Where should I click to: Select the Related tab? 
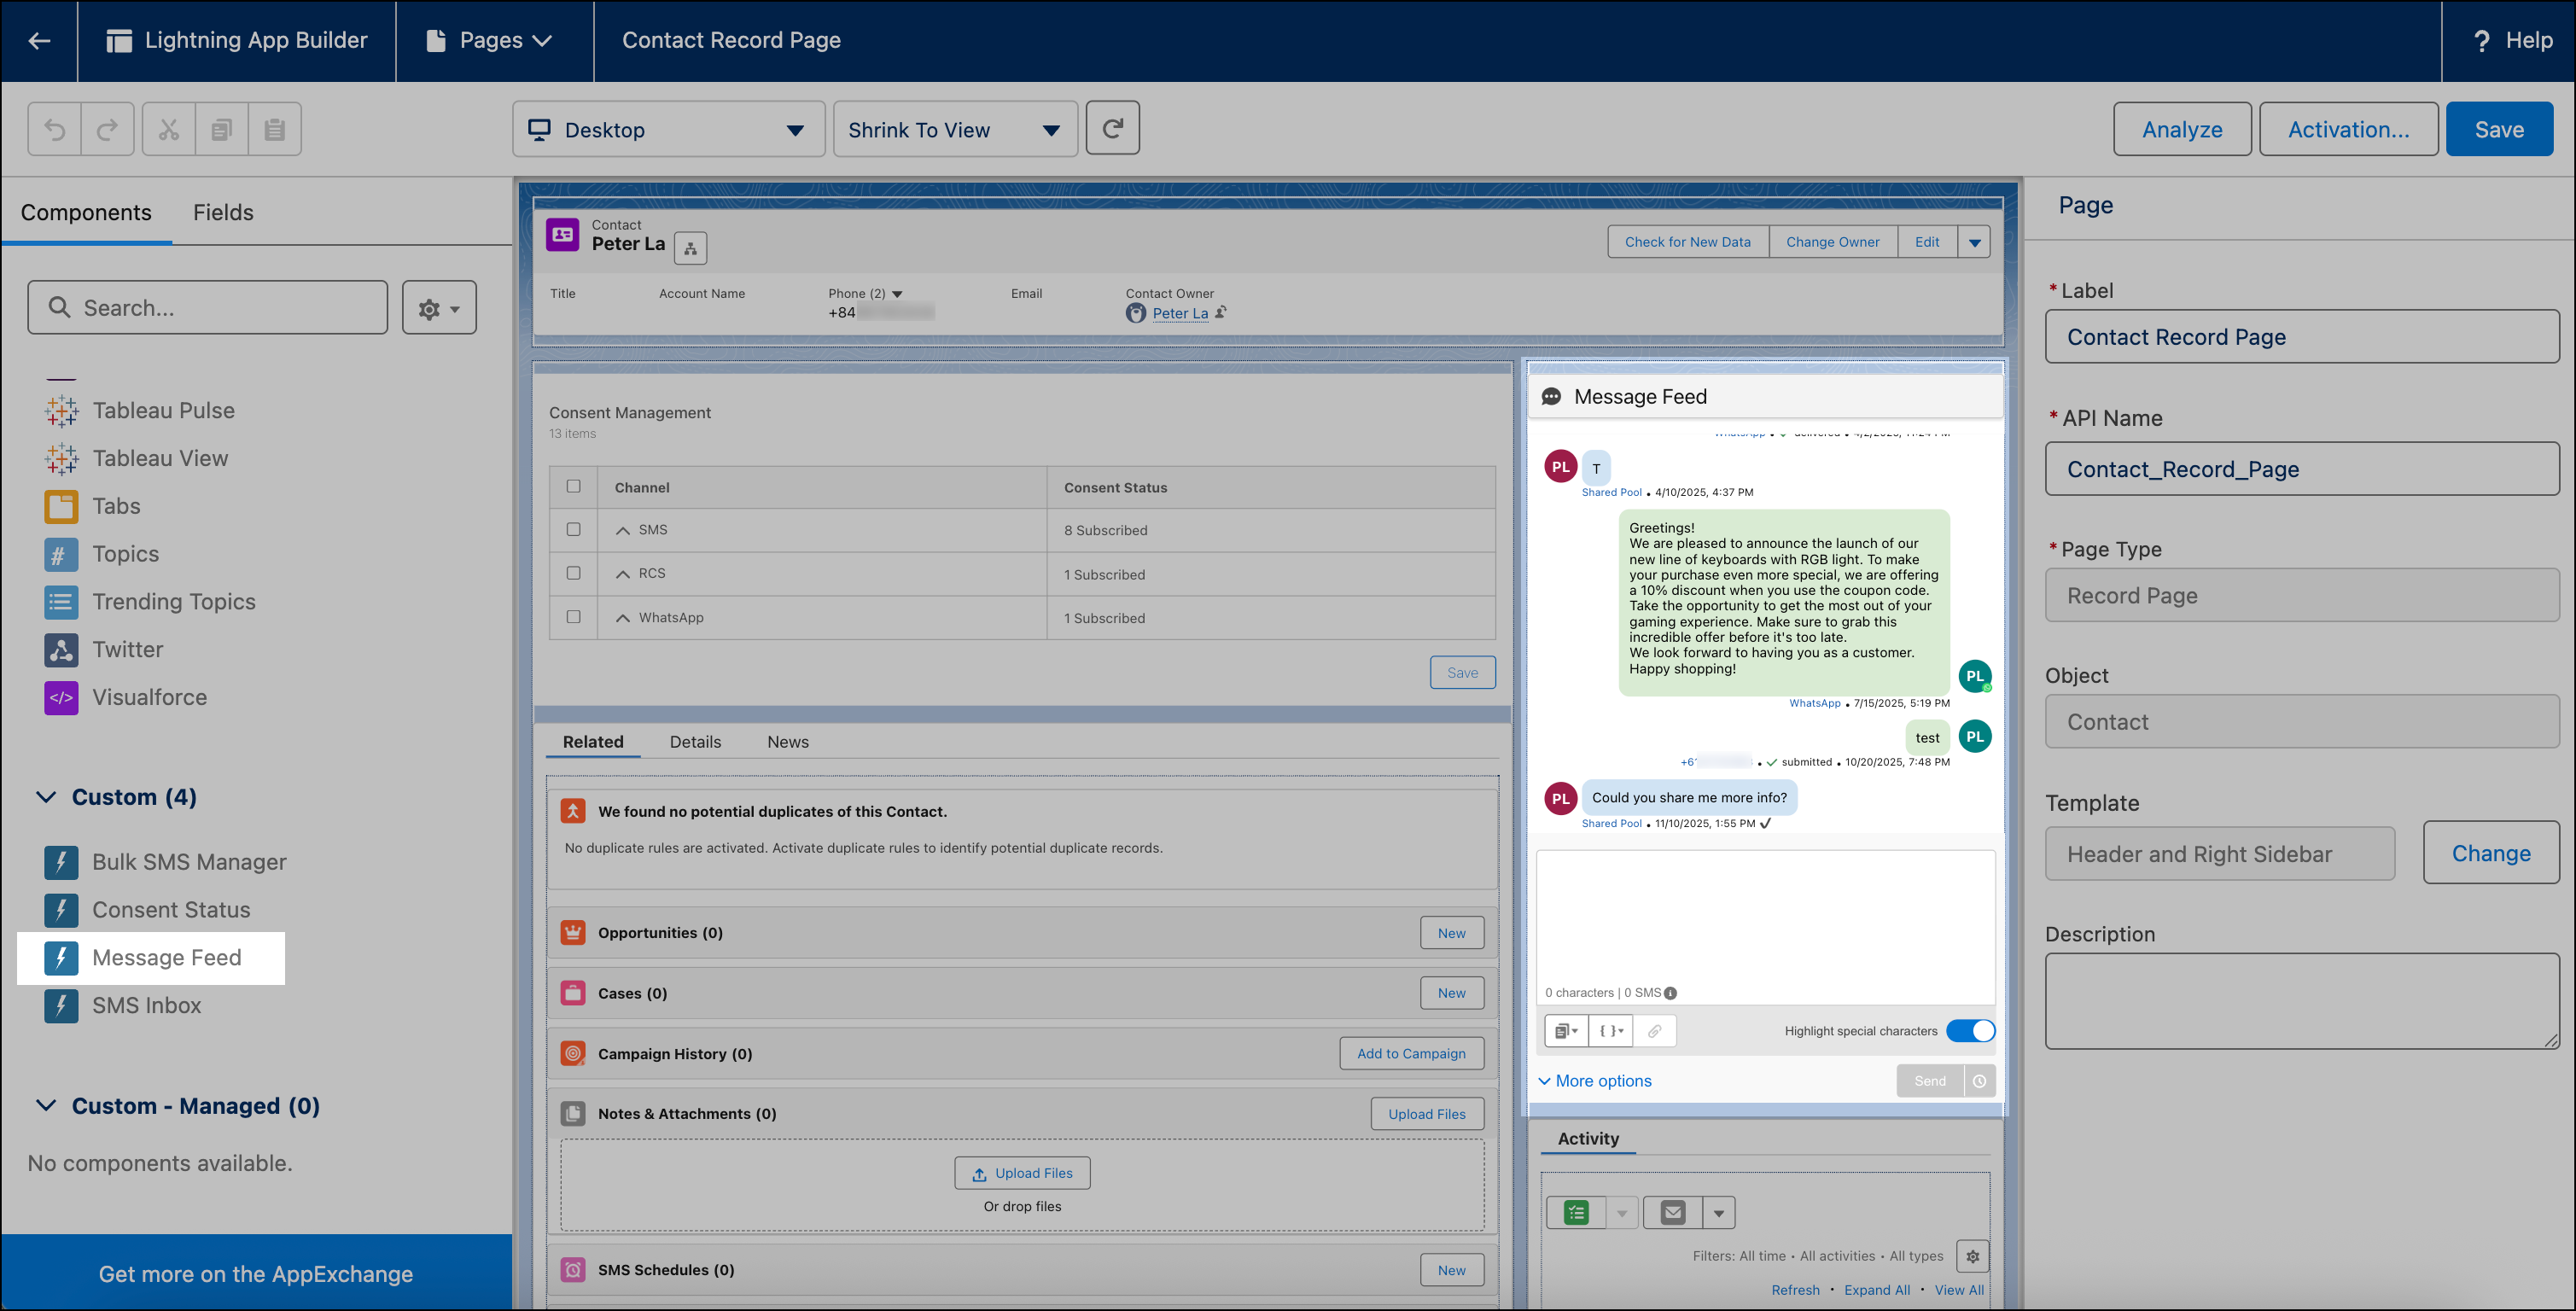tap(593, 742)
